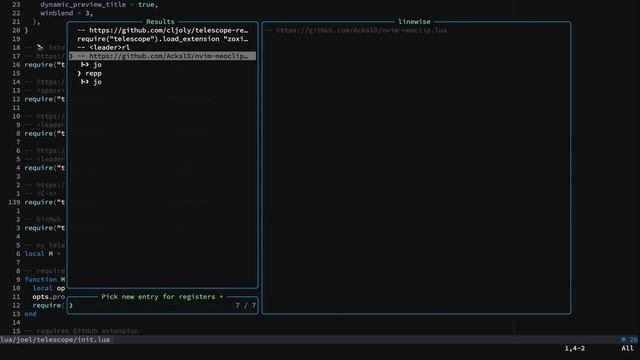Screen dimensions: 640x360
Task: Choose the "-- <leader>rl" result
Action: coord(104,47)
